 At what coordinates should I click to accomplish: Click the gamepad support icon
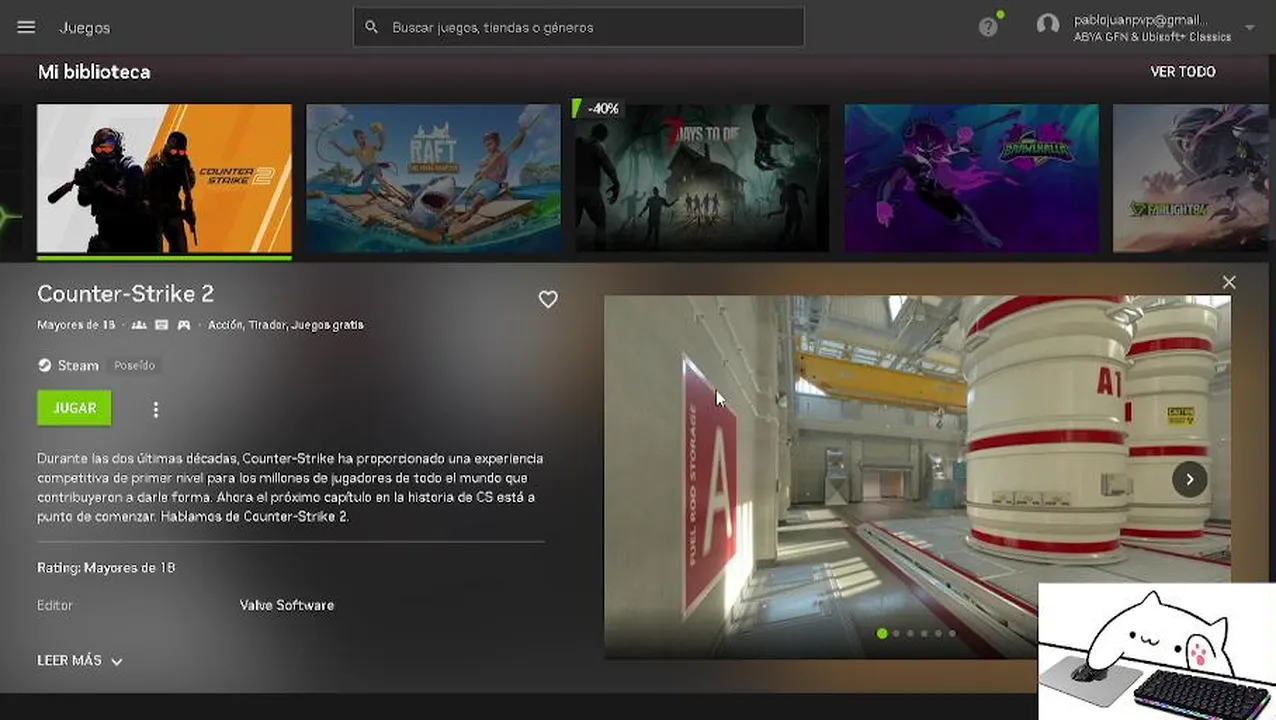(184, 325)
